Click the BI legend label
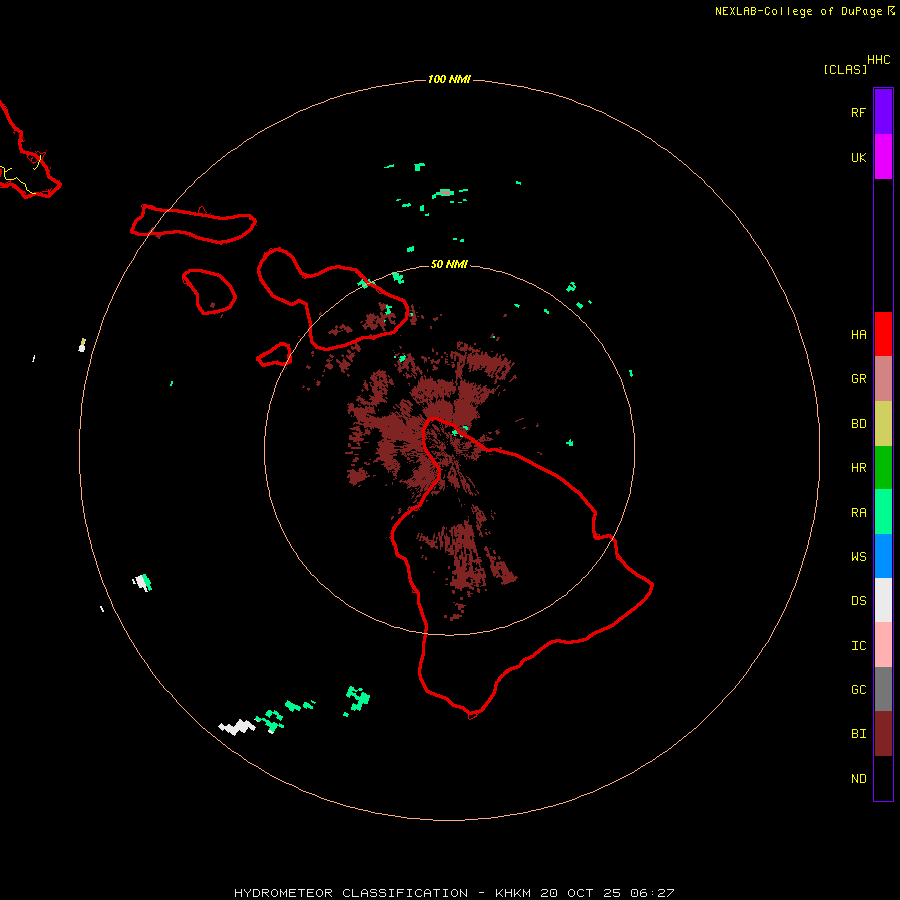This screenshot has height=900, width=900. (858, 734)
